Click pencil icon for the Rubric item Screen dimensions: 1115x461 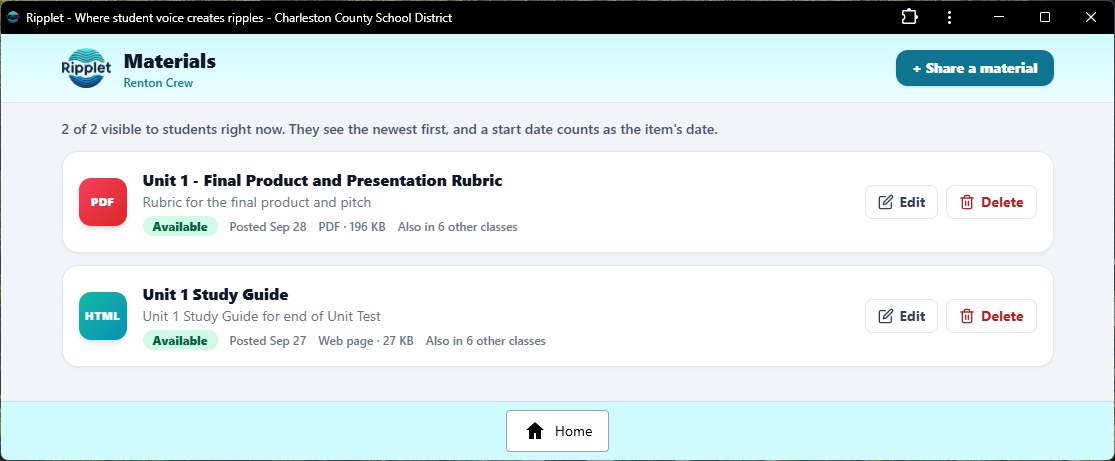885,202
